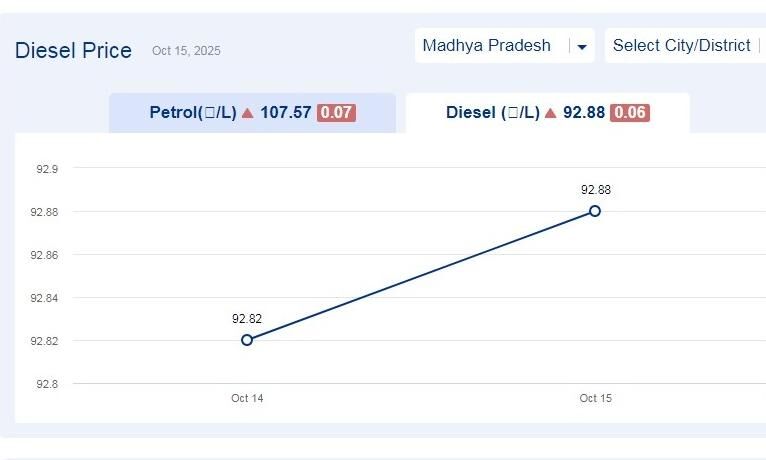The height and width of the screenshot is (460, 766).
Task: Expand the Select City/District dropdown
Action: click(684, 46)
